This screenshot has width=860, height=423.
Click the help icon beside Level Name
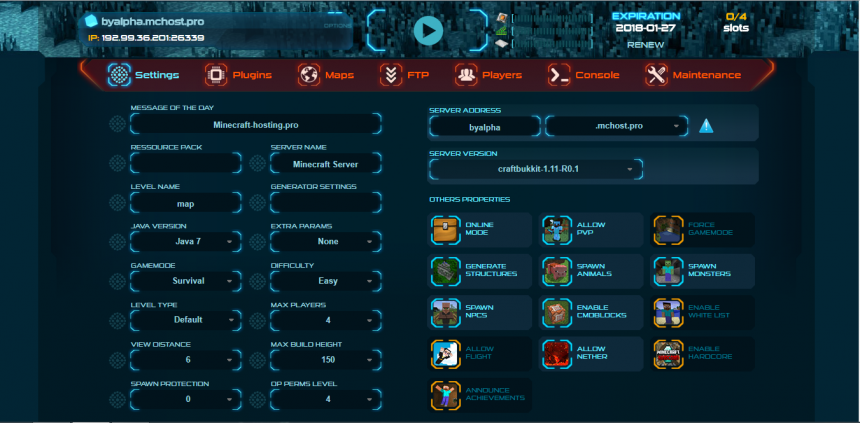pyautogui.click(x=117, y=203)
